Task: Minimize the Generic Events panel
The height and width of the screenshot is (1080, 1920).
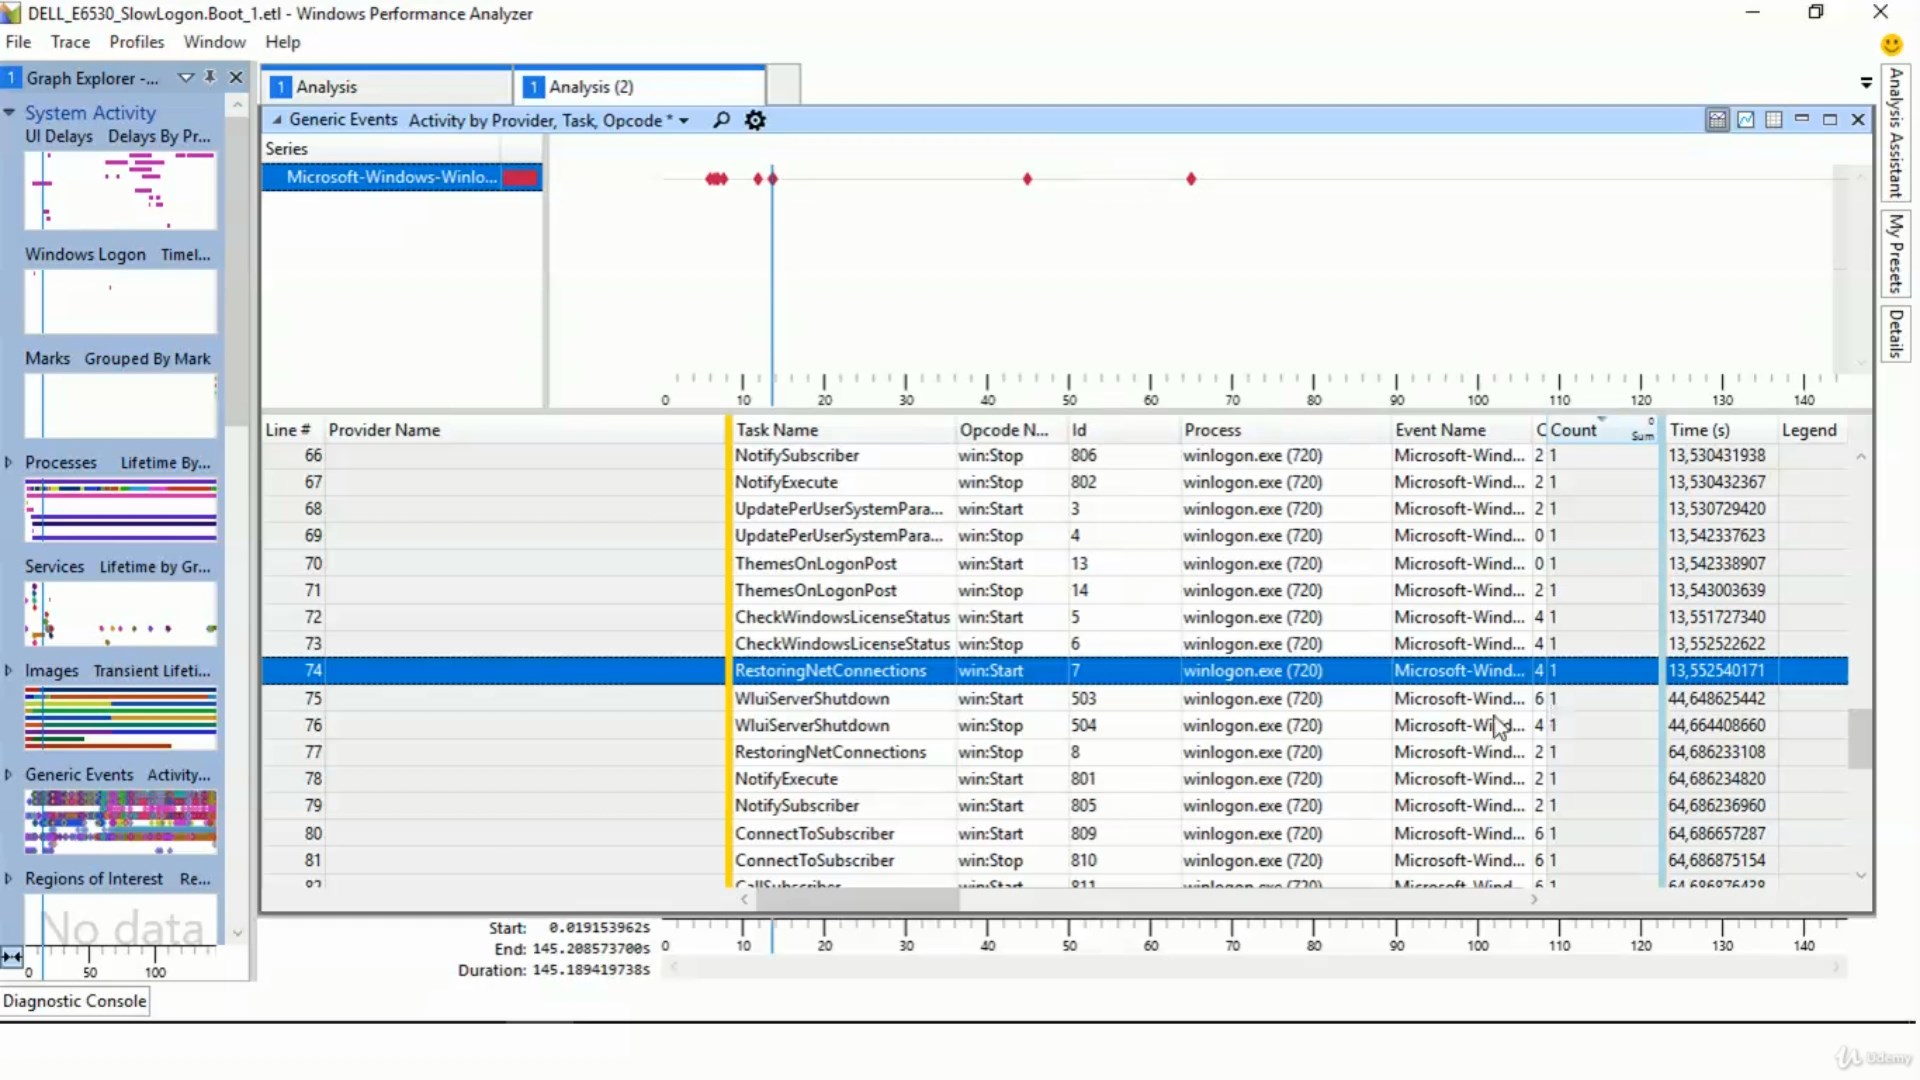Action: (1802, 119)
